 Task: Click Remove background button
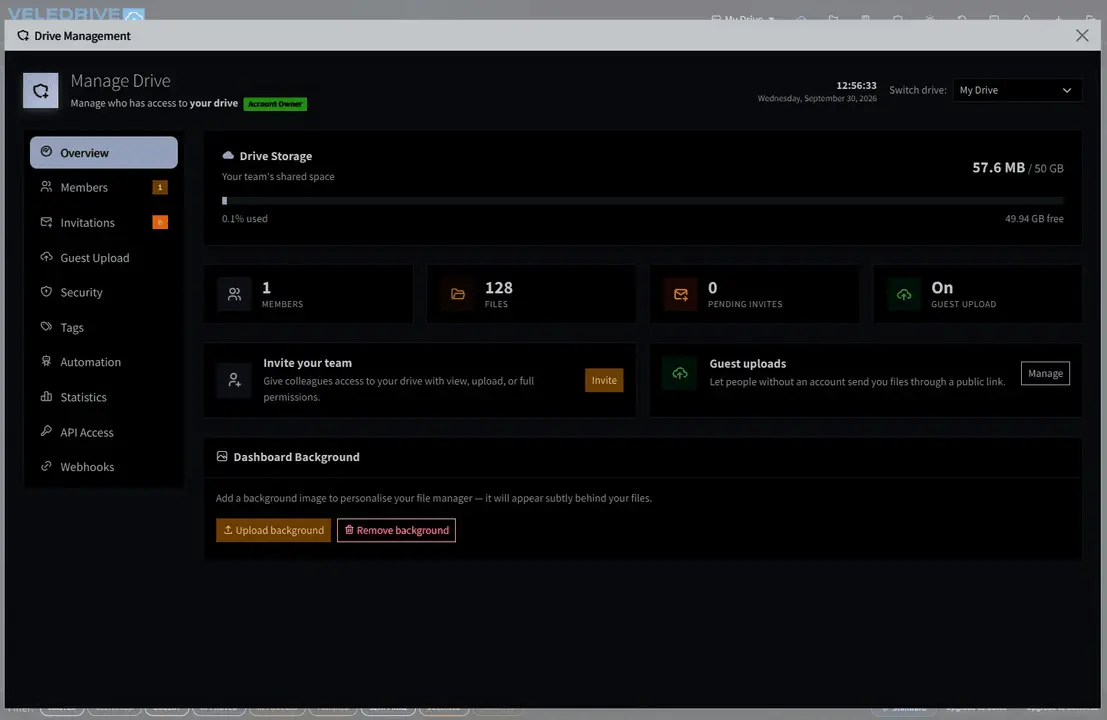396,530
